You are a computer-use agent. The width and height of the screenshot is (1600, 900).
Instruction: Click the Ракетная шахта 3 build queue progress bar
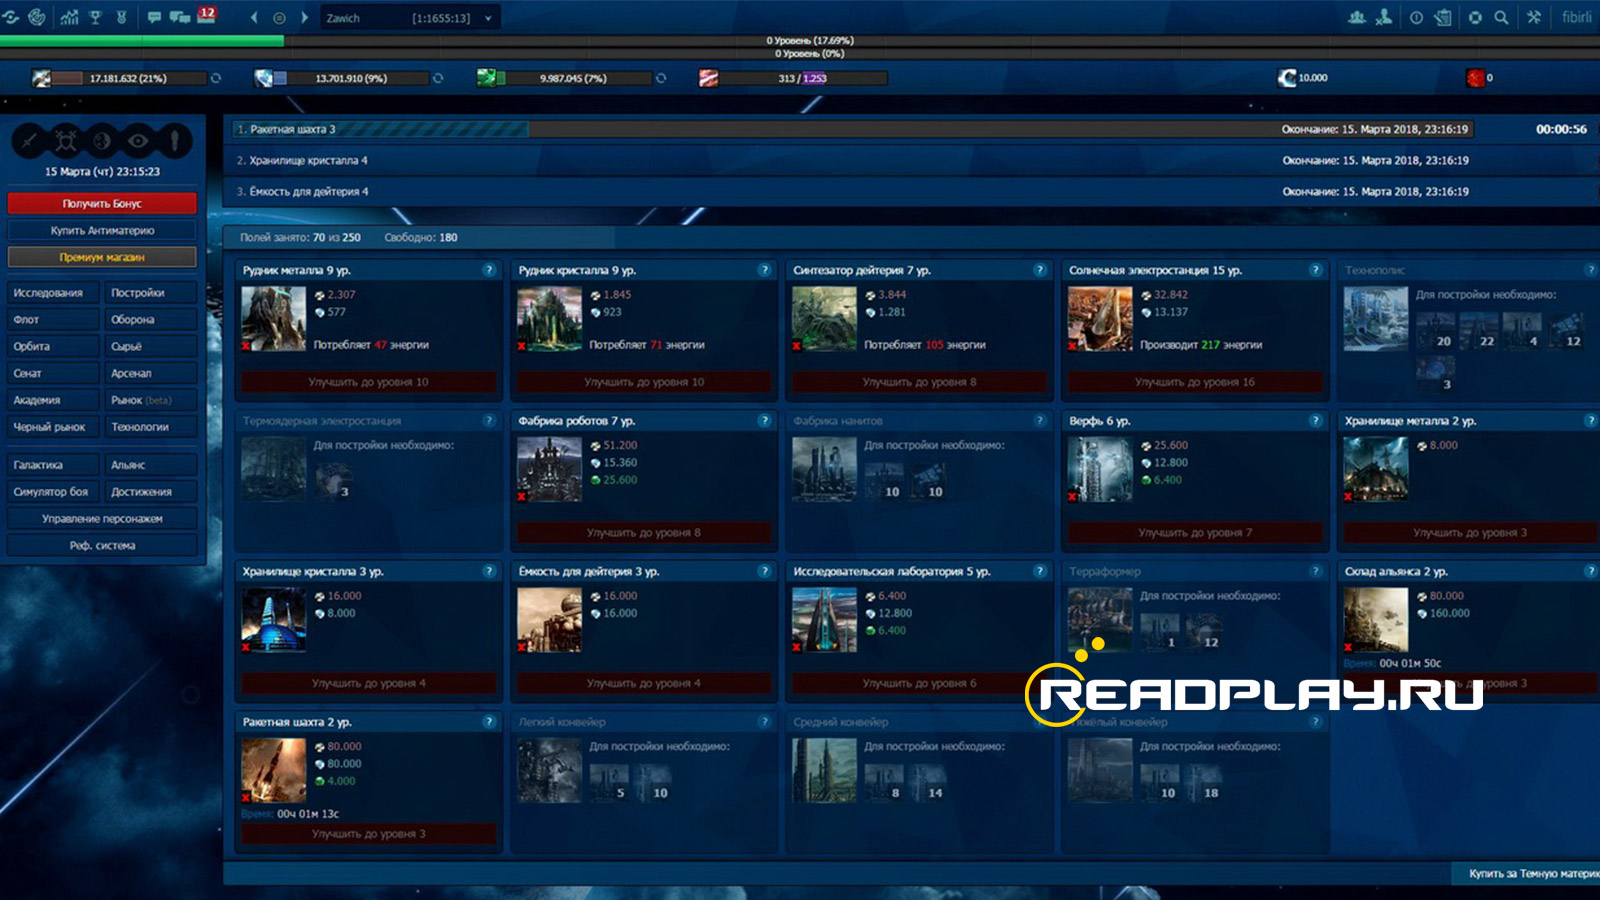coord(852,129)
